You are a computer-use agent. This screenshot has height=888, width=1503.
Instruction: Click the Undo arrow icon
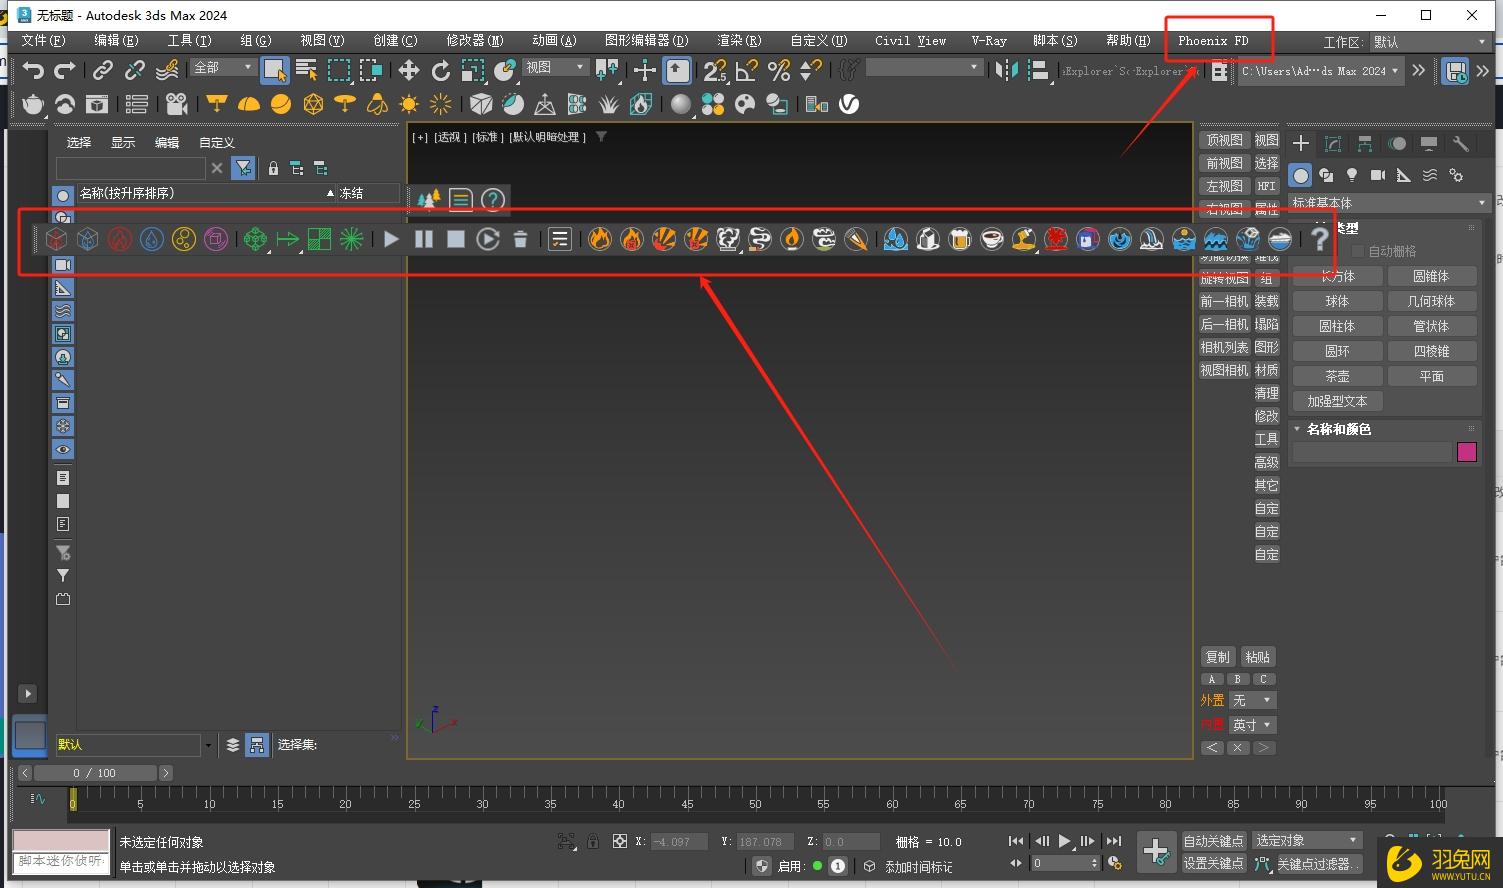(34, 70)
